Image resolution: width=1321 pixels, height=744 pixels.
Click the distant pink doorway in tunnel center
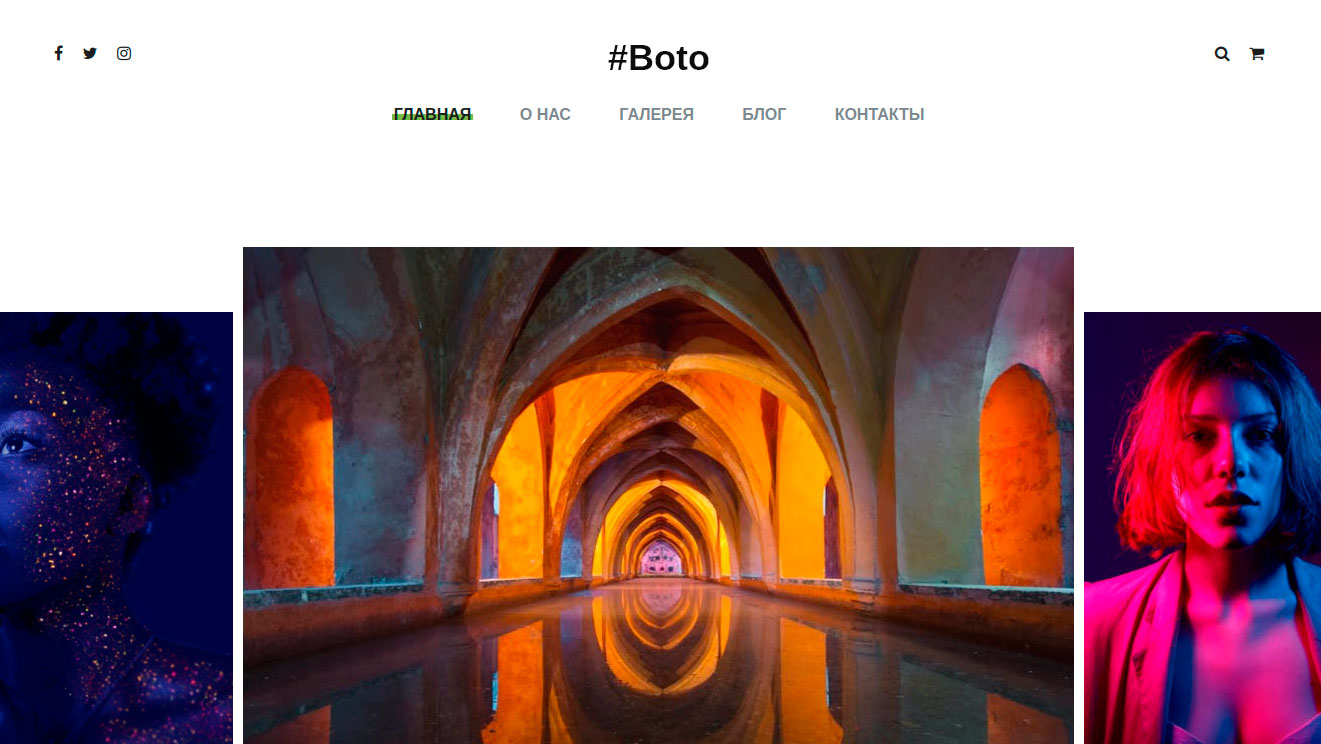[658, 558]
